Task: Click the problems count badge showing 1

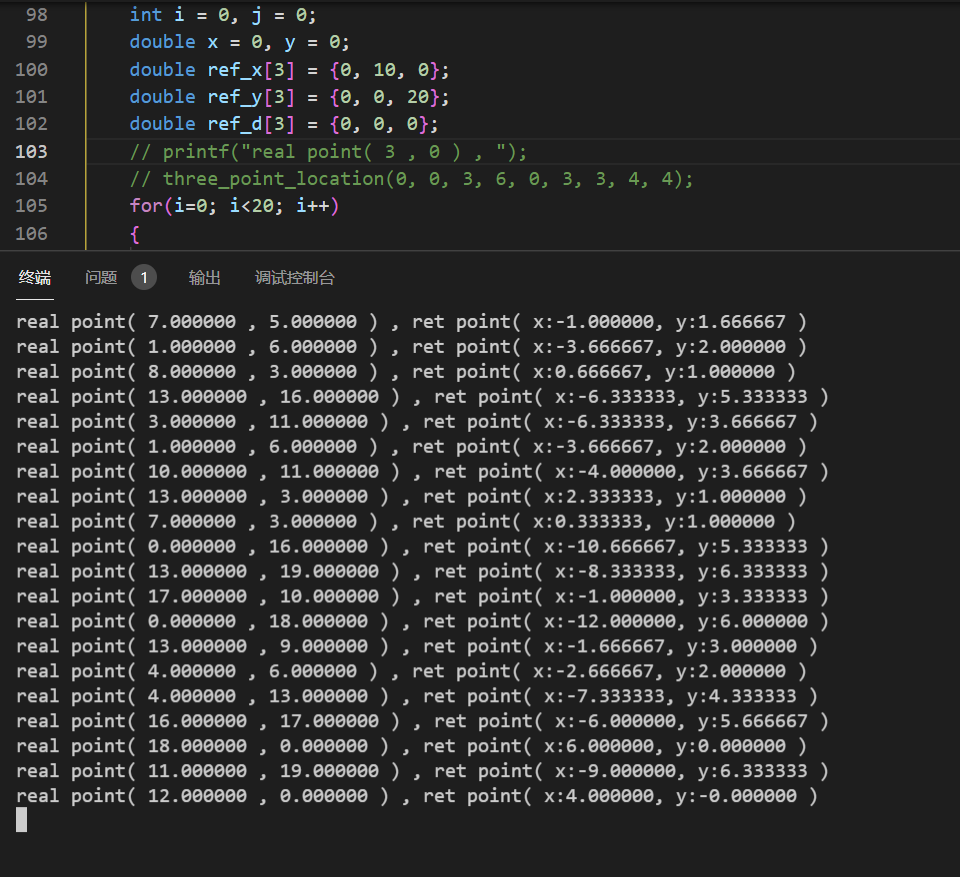Action: pos(144,278)
